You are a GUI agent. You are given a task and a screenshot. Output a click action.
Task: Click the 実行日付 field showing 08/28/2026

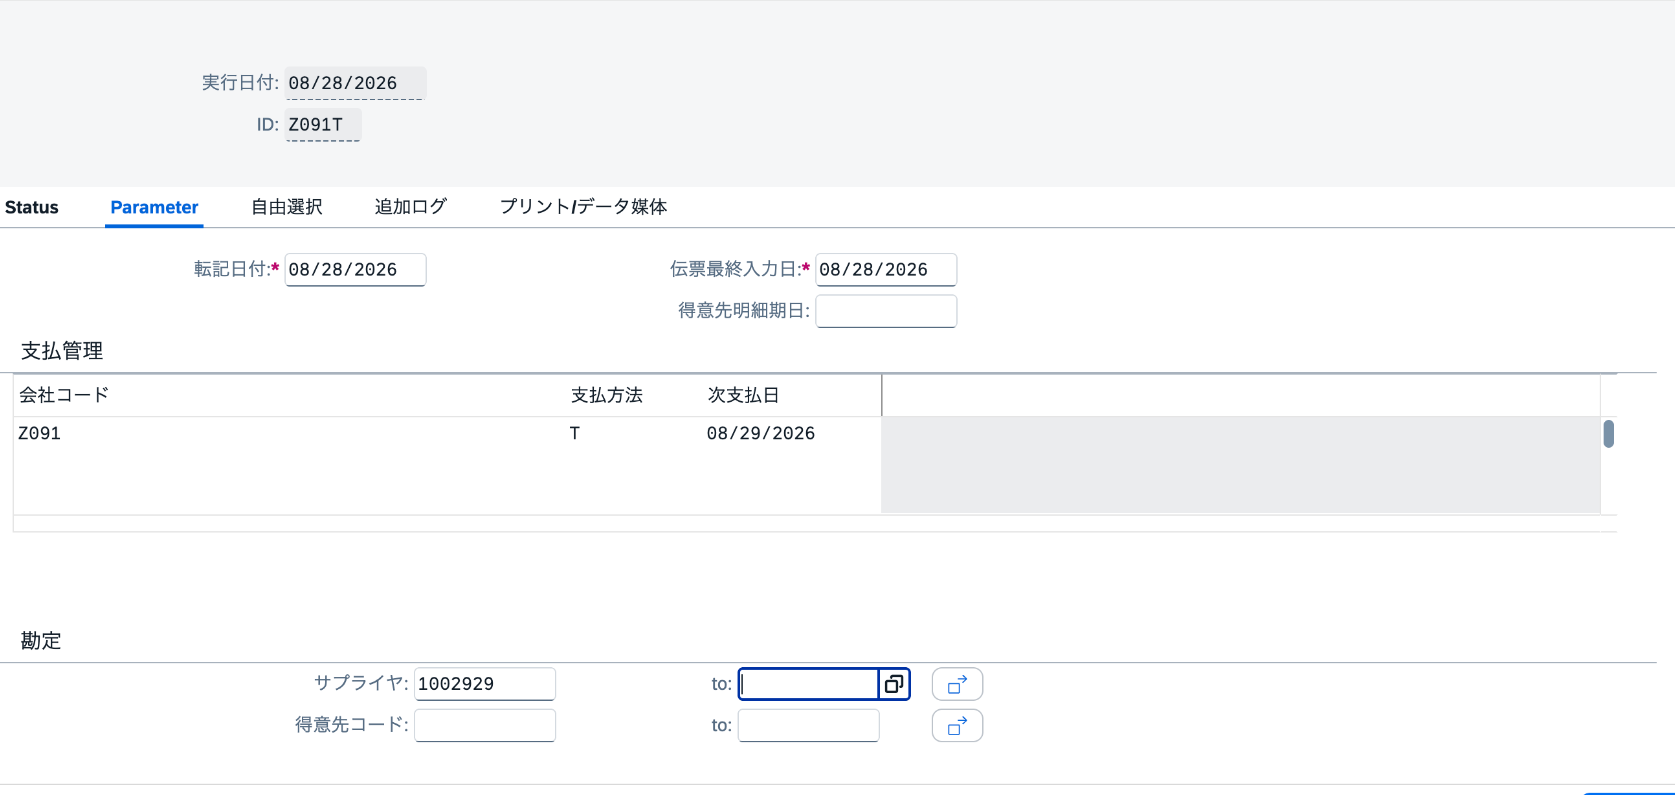pyautogui.click(x=355, y=83)
